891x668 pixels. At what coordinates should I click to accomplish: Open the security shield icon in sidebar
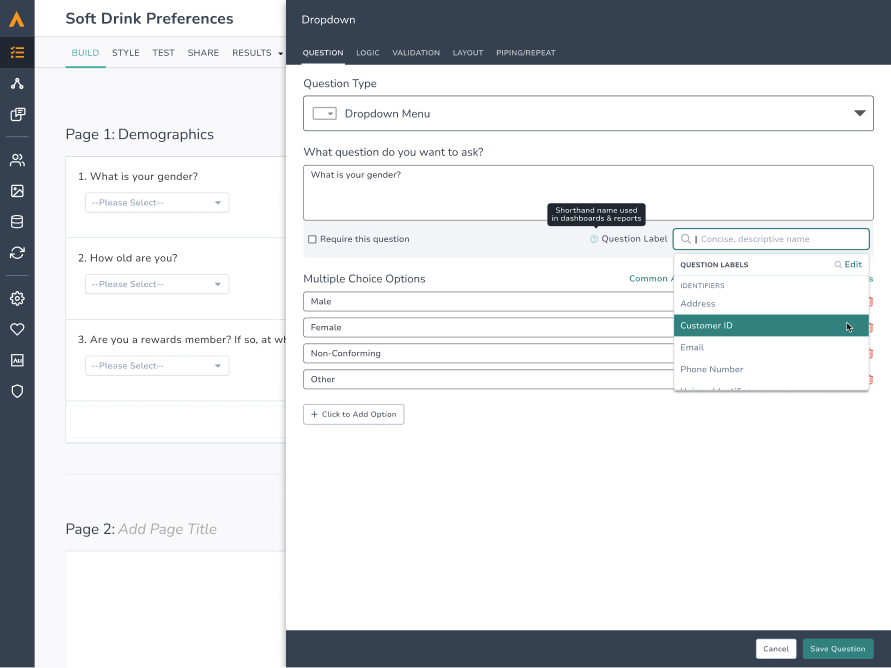coord(17,391)
